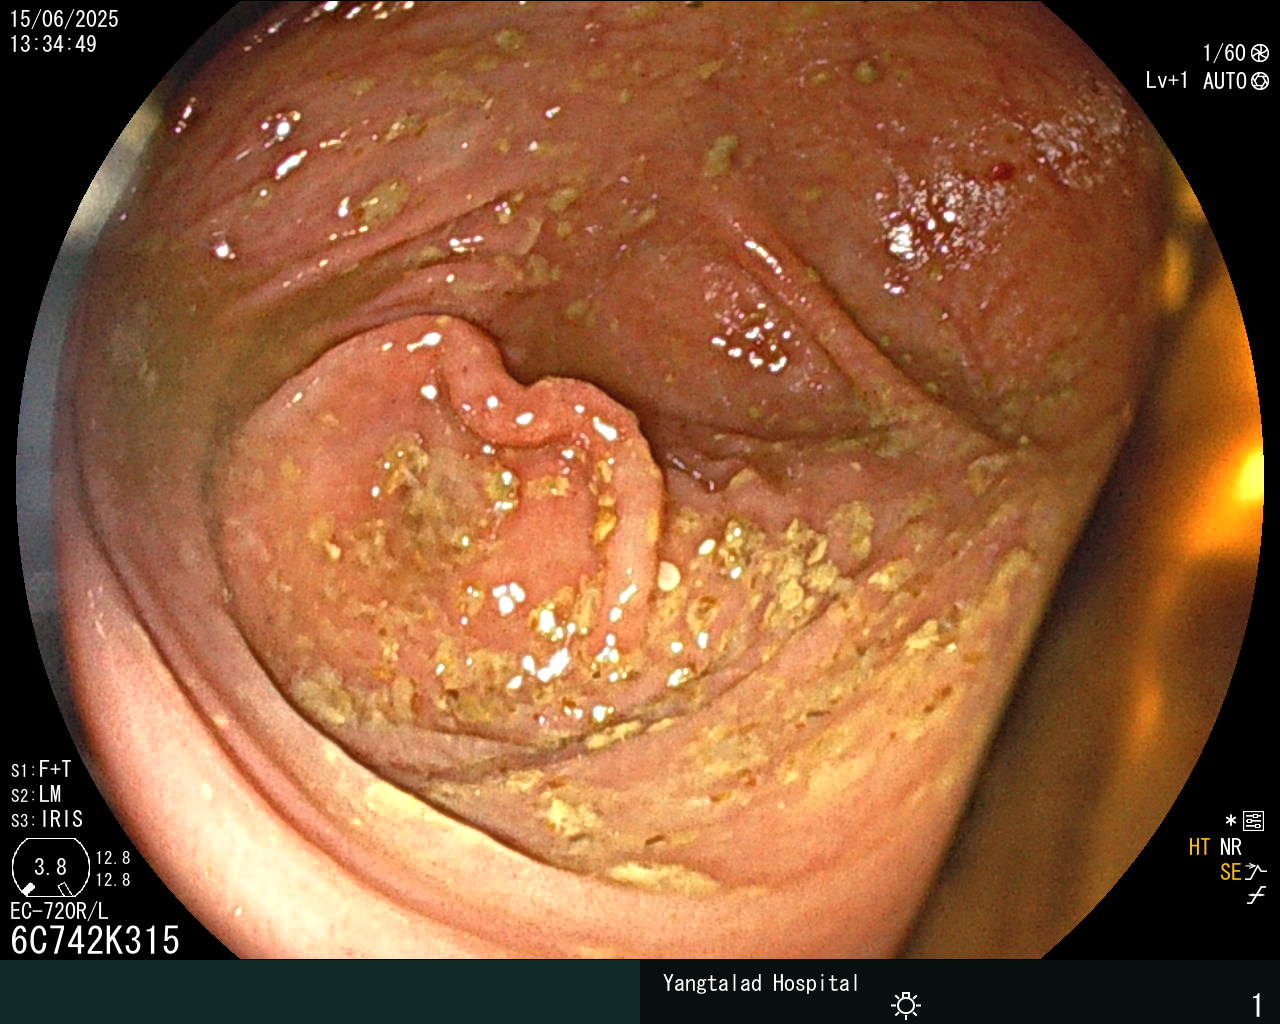Click the AUTO iris mode label
This screenshot has height=1024, width=1280.
click(x=1225, y=81)
